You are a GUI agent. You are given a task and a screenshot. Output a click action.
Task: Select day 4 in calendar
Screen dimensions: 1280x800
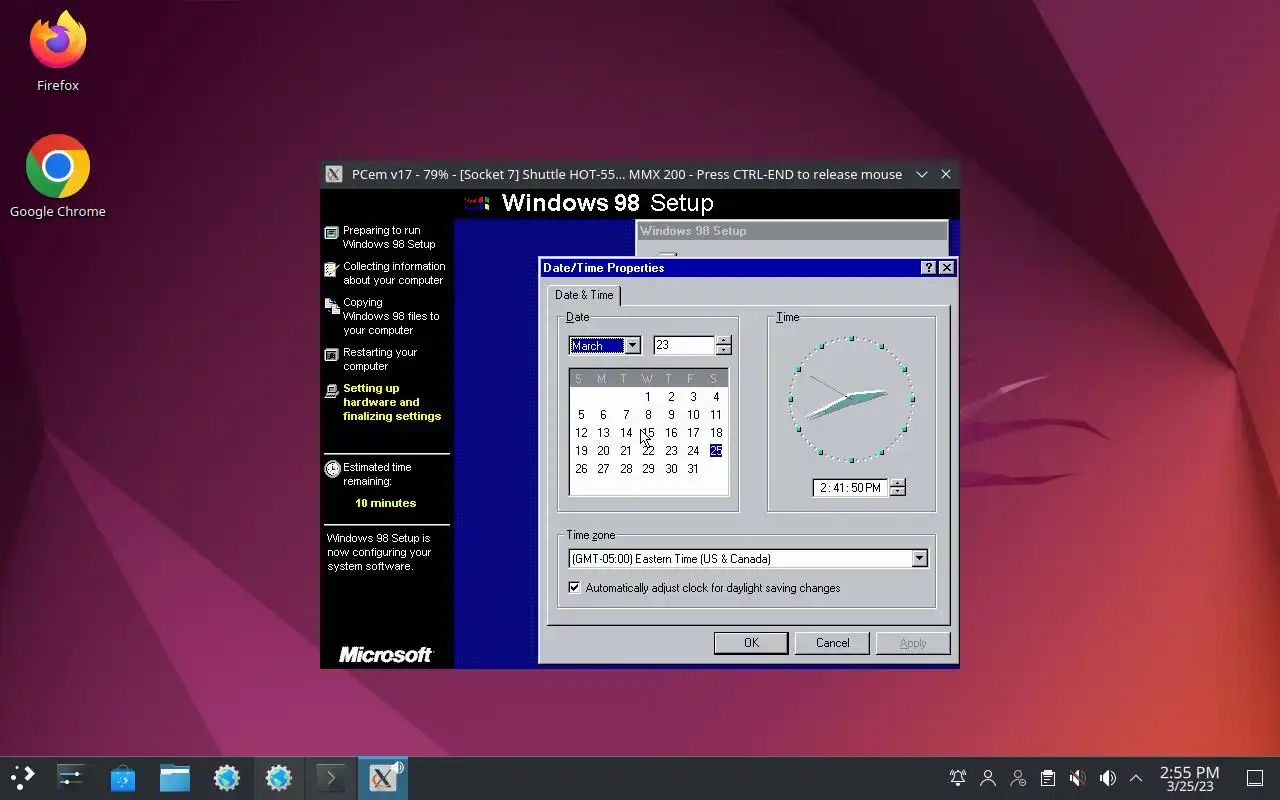pos(716,397)
